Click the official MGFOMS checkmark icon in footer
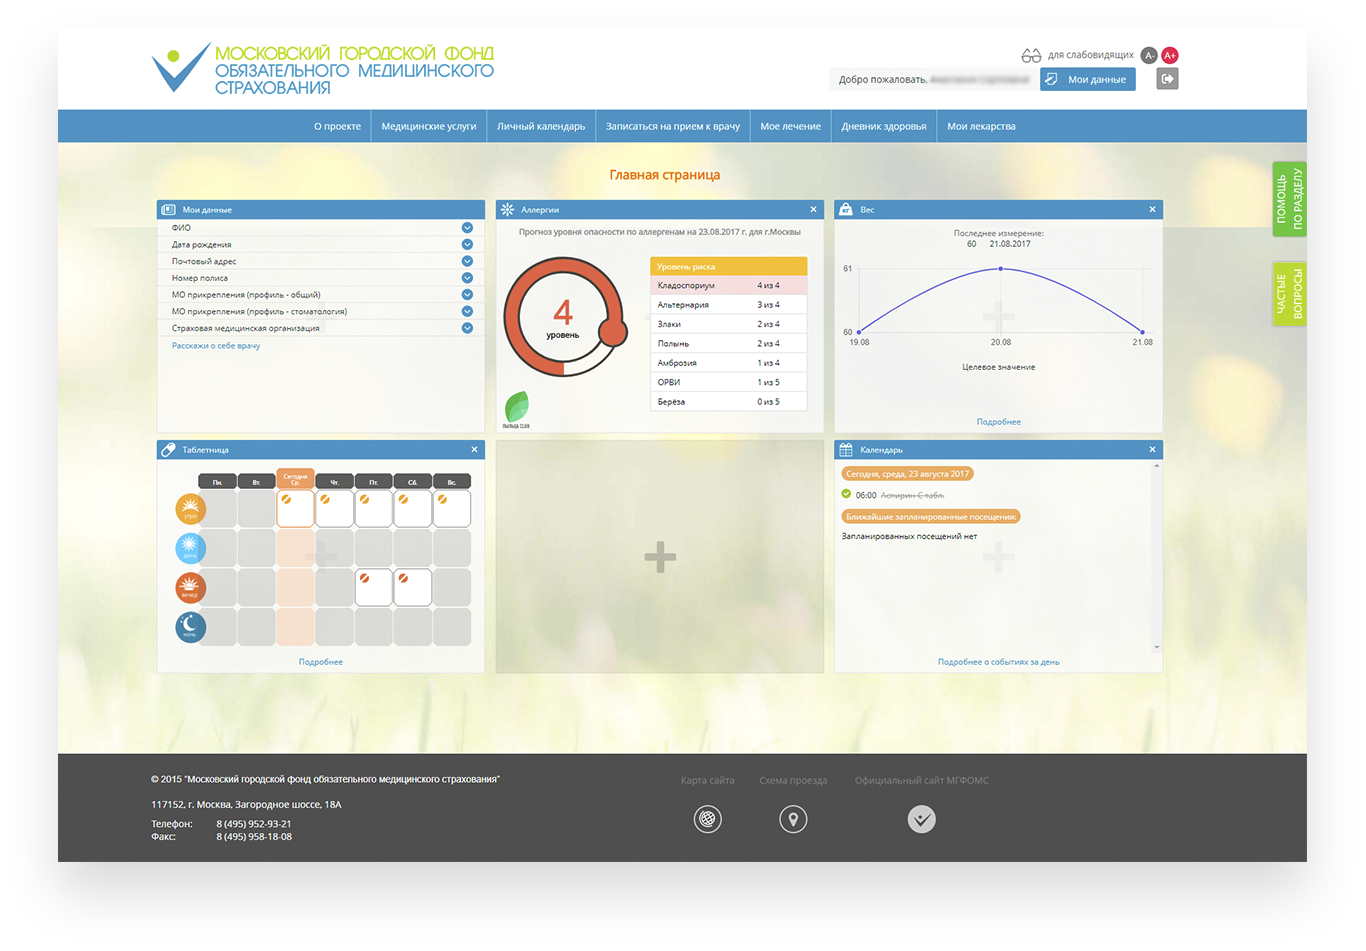Image resolution: width=1366 pixels, height=951 pixels. pos(921,820)
